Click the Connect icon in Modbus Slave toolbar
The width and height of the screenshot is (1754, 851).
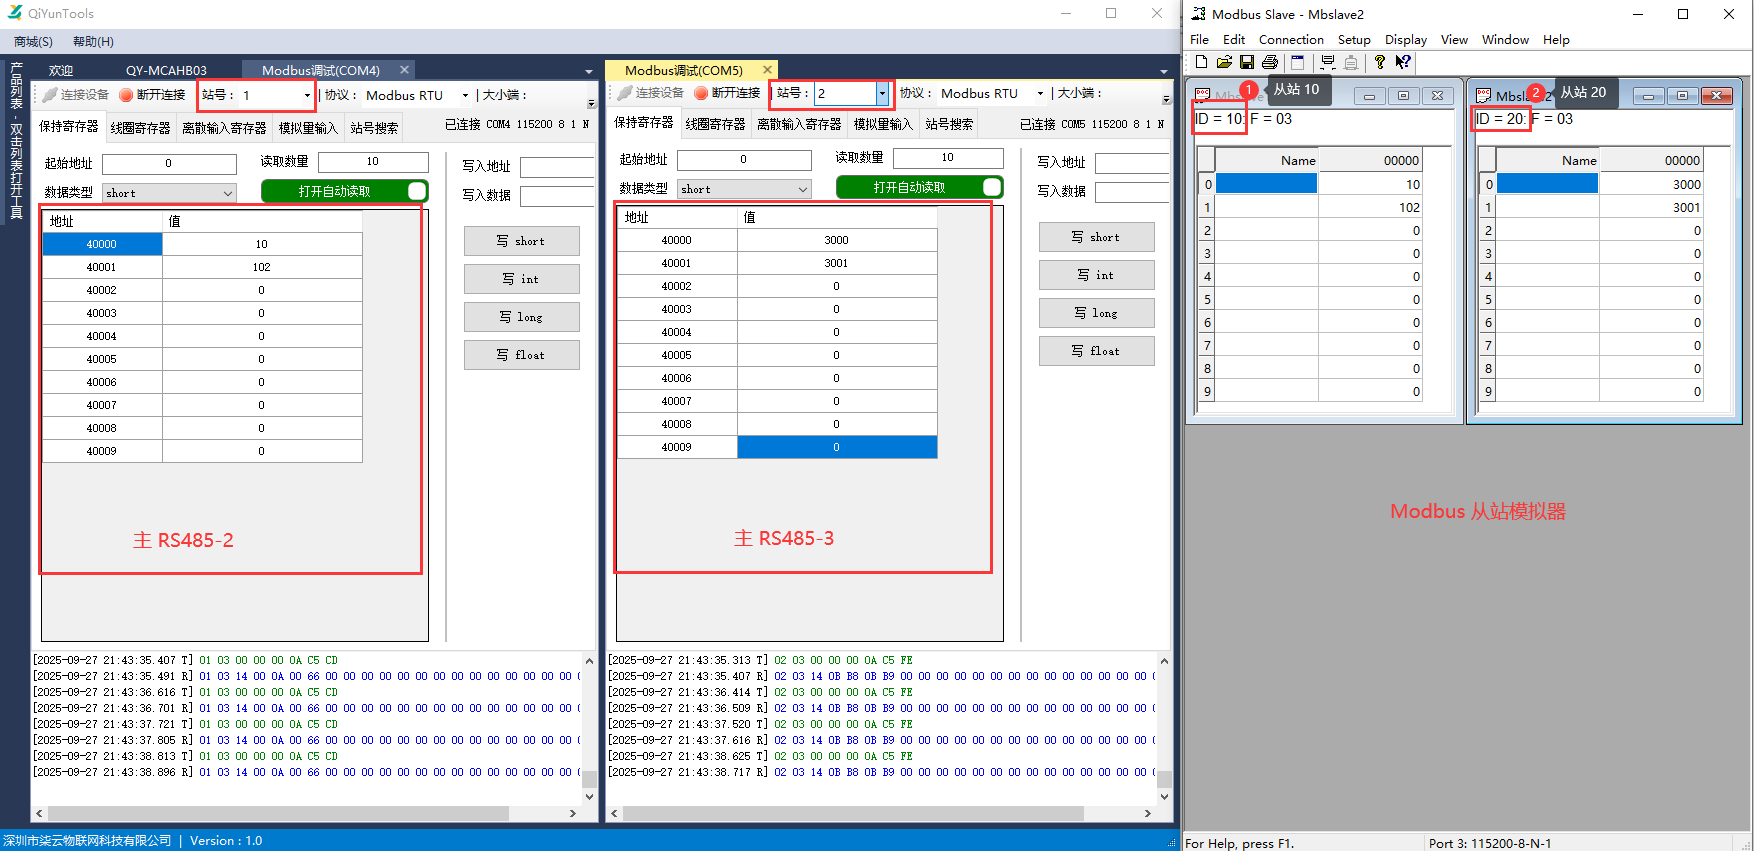point(1328,62)
